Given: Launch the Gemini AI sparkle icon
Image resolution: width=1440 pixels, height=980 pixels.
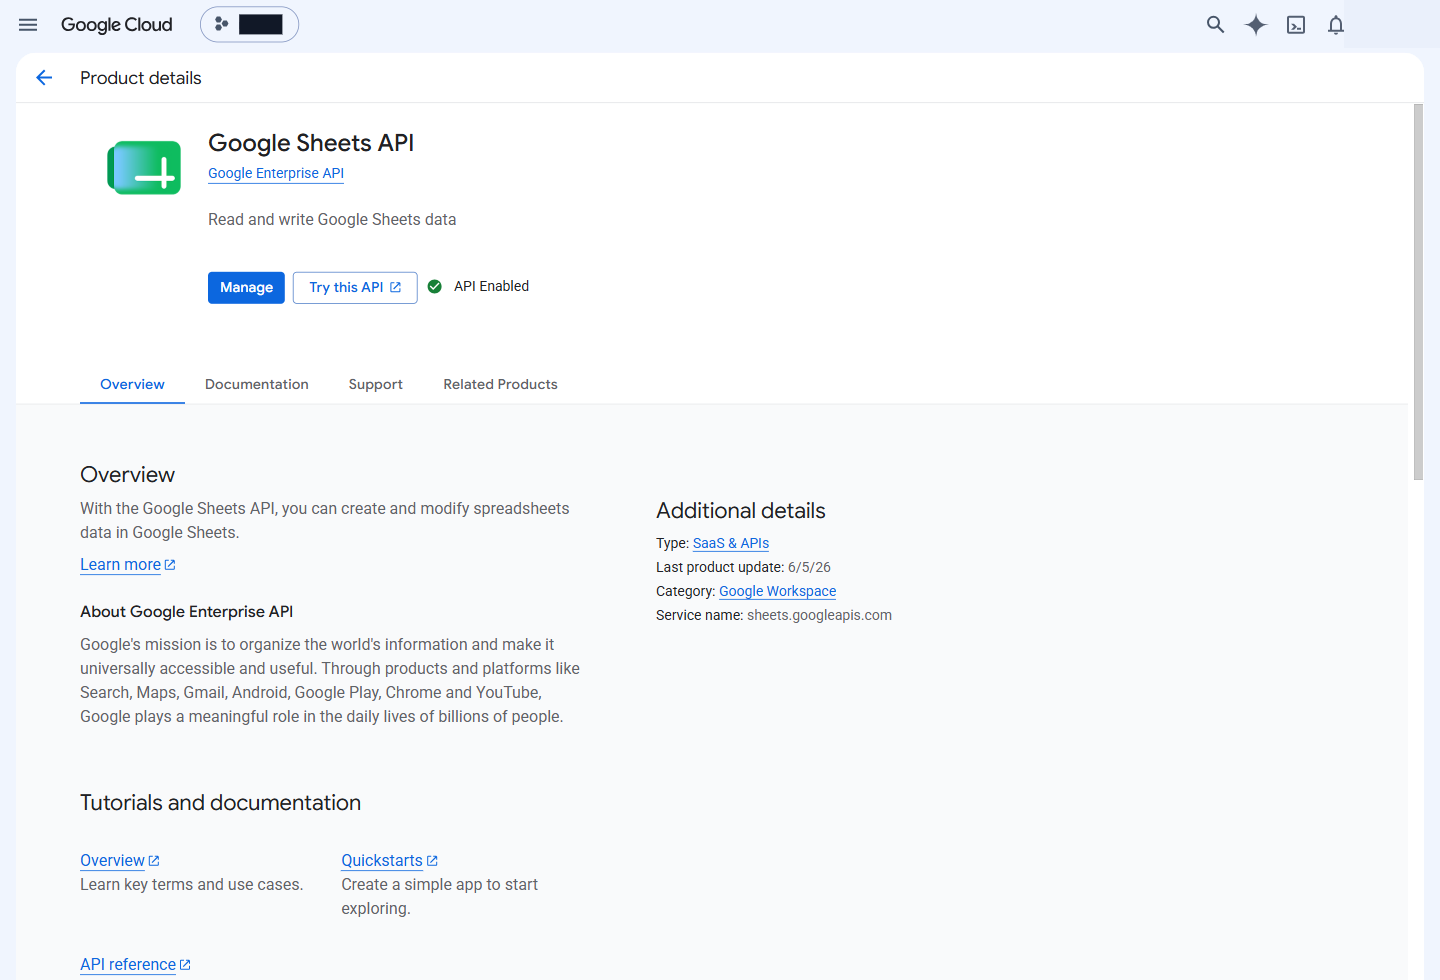Looking at the screenshot, I should click(x=1256, y=25).
